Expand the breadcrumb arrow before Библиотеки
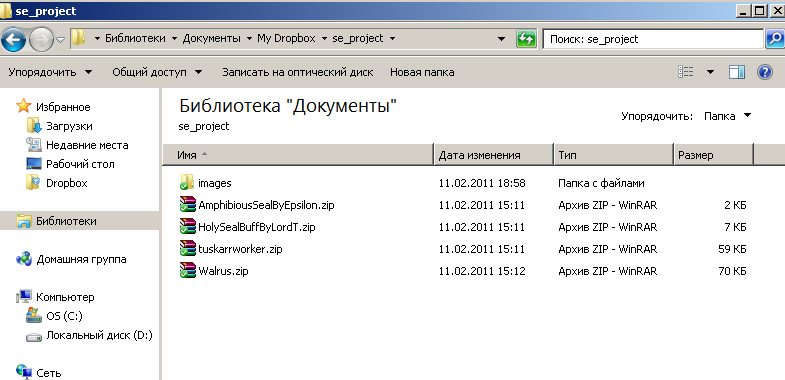Viewport: 785px width, 380px height. pos(97,39)
